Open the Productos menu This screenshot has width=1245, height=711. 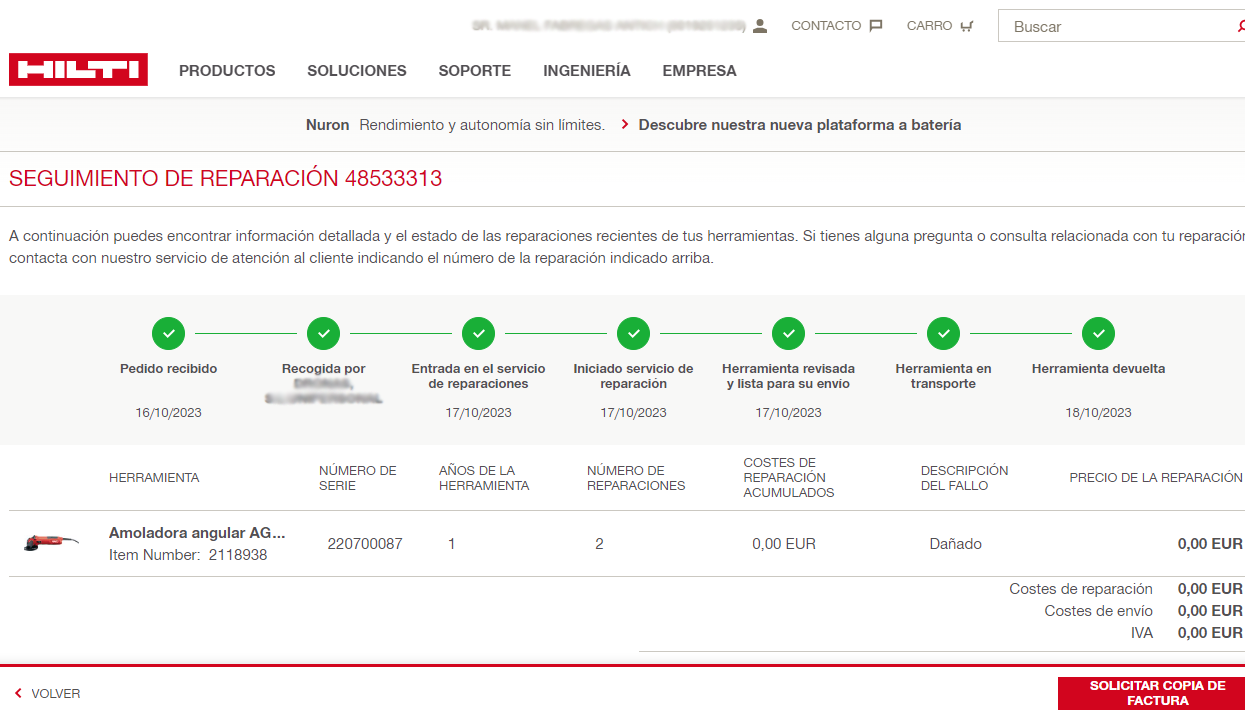(227, 71)
